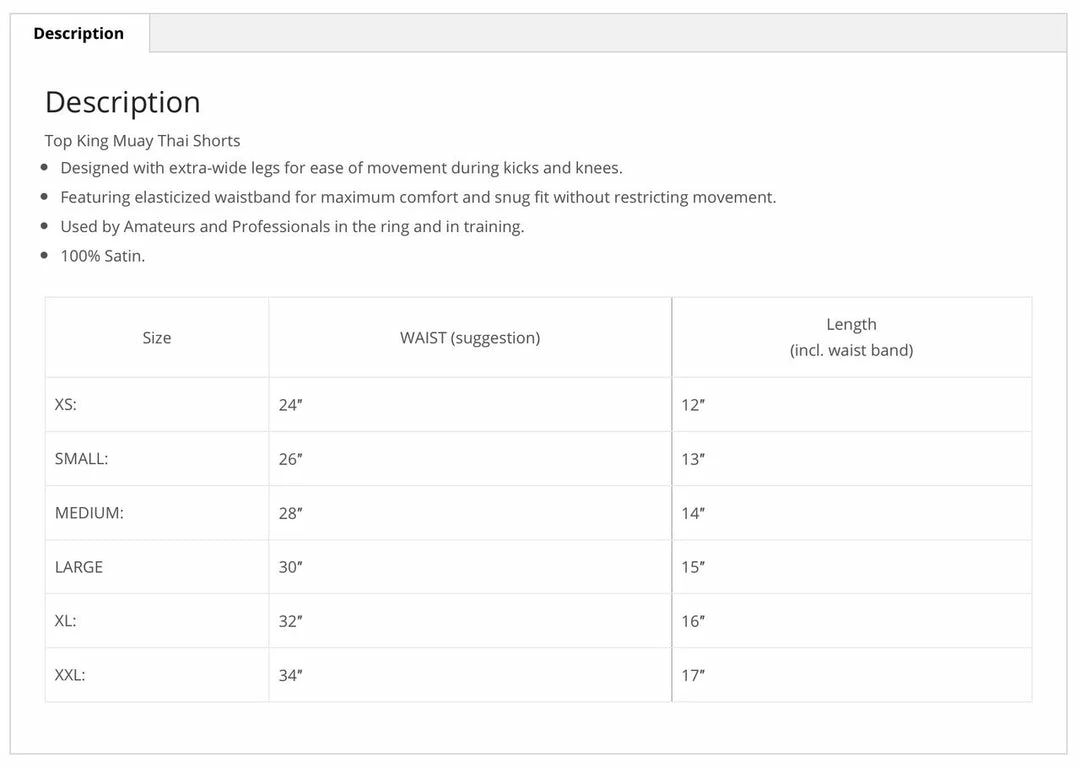This screenshot has width=1080, height=768.
Task: Click the Size column header
Action: (x=157, y=338)
